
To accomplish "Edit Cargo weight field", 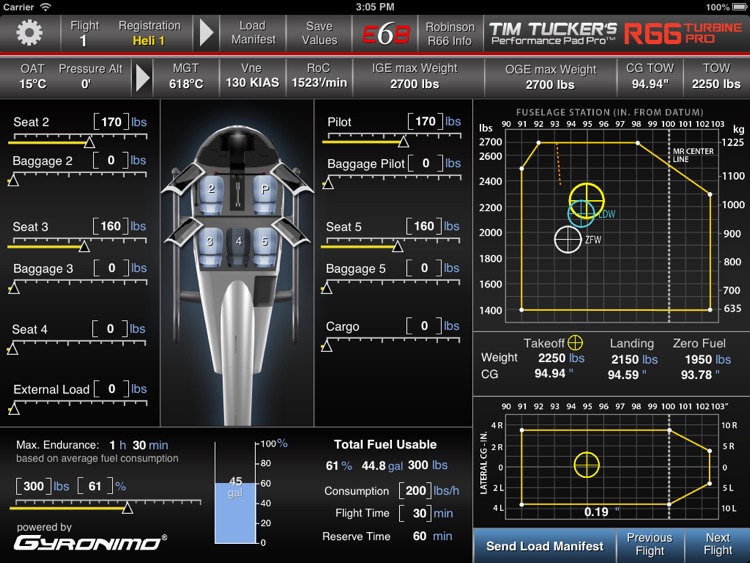I will [424, 326].
